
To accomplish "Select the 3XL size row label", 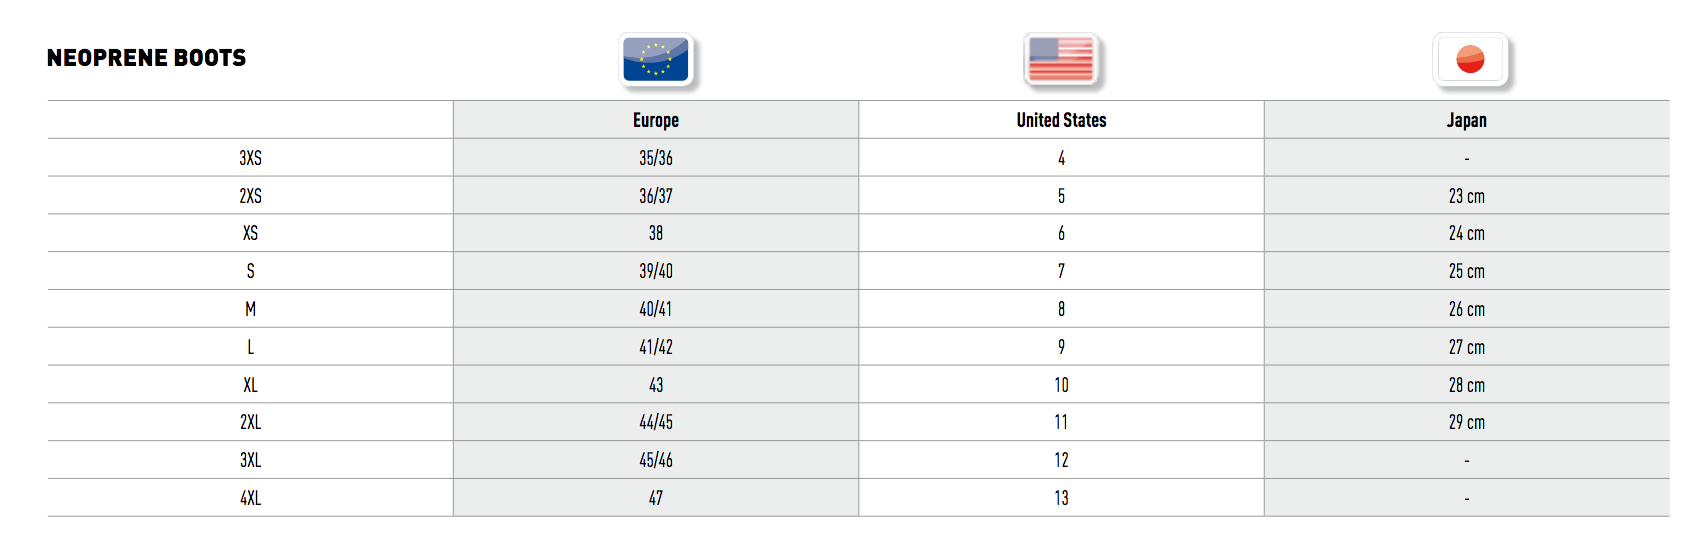I will 250,460.
